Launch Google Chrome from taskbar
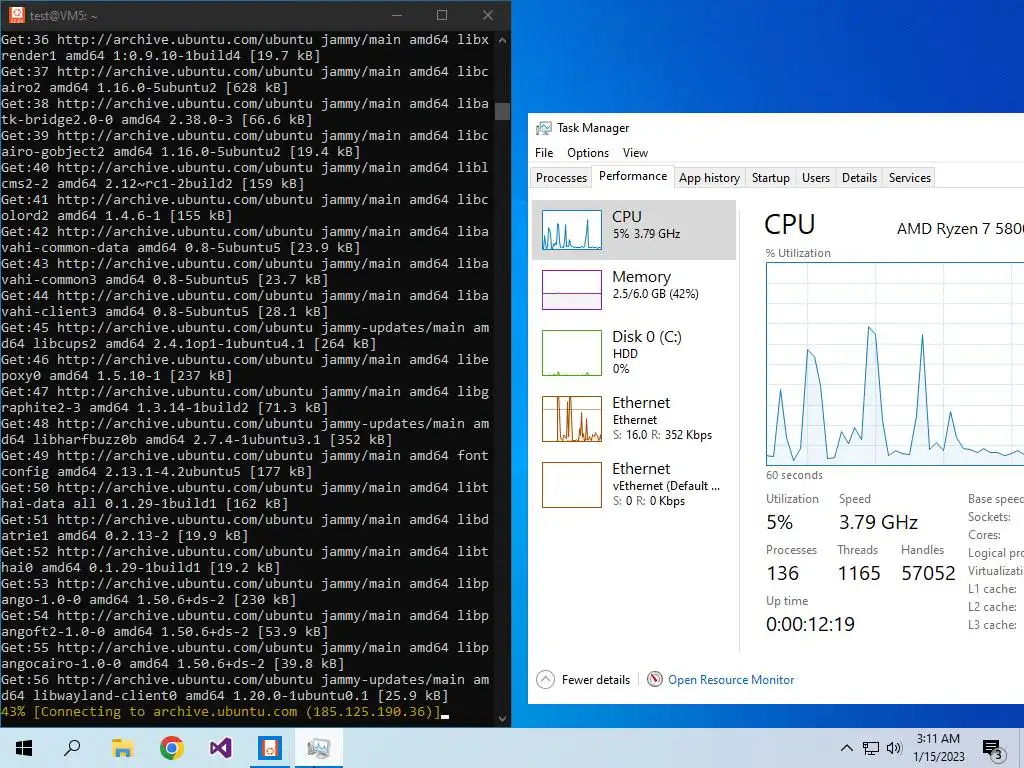Image resolution: width=1024 pixels, height=768 pixels. (x=172, y=748)
